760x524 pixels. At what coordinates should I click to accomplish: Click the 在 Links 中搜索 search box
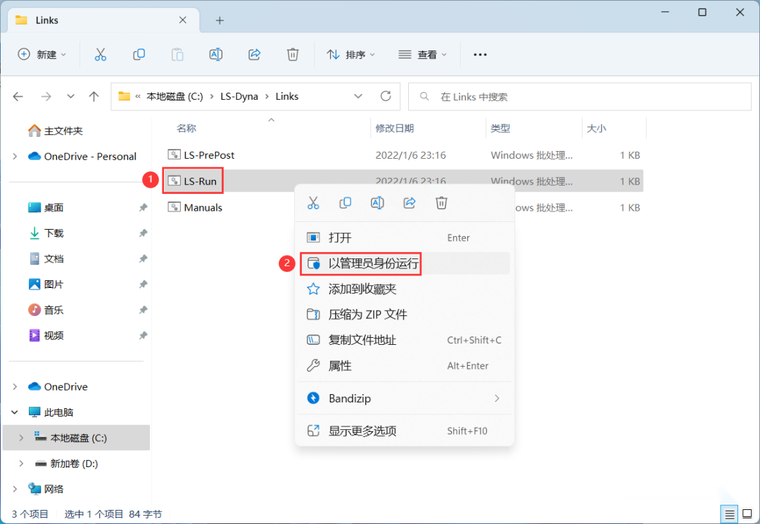(580, 96)
